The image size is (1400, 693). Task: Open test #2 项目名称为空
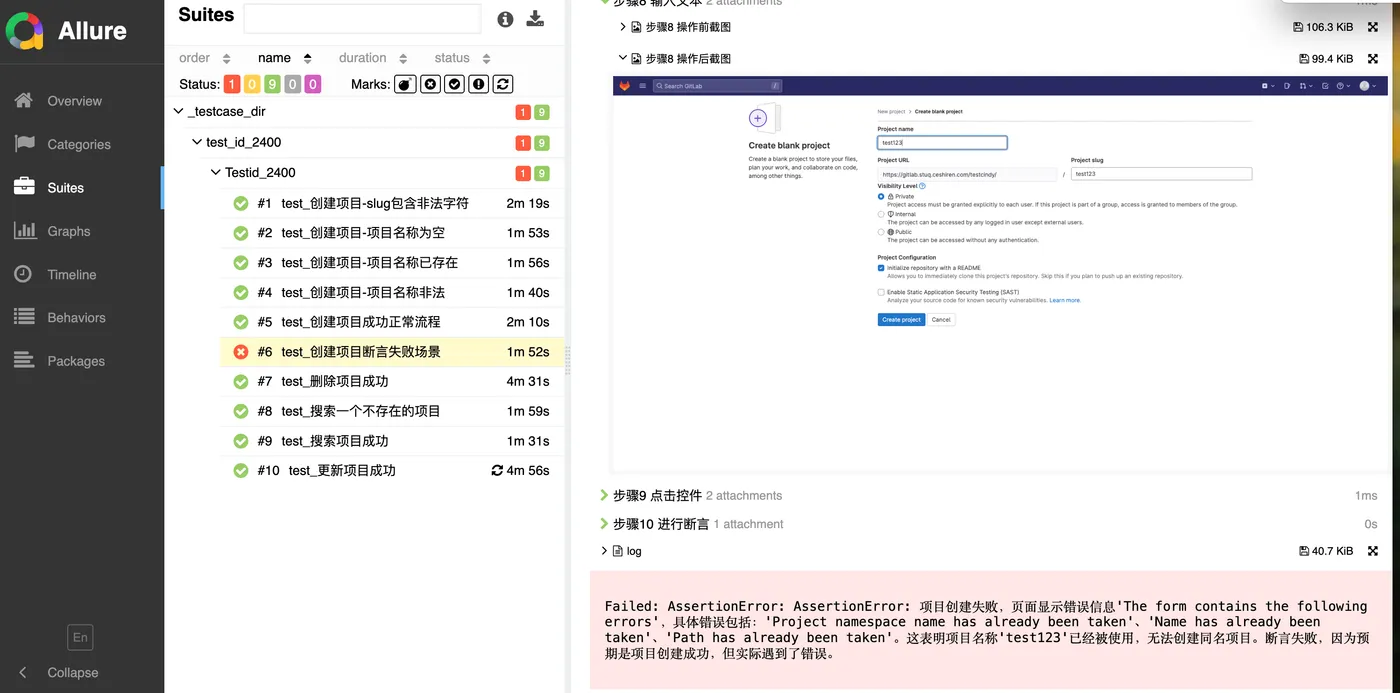[392, 233]
